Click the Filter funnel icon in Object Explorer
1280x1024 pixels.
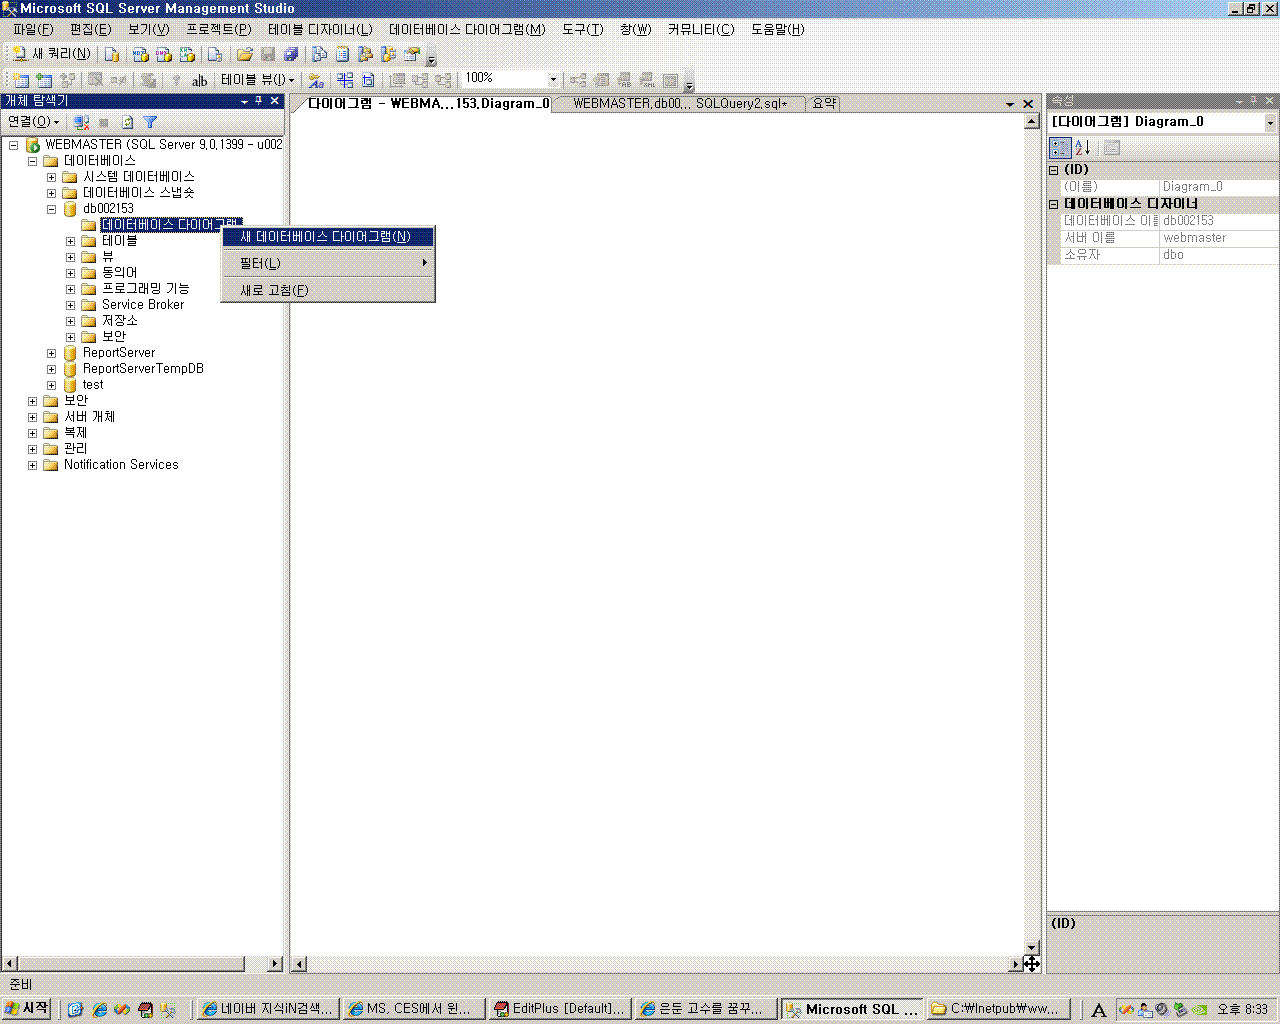150,122
